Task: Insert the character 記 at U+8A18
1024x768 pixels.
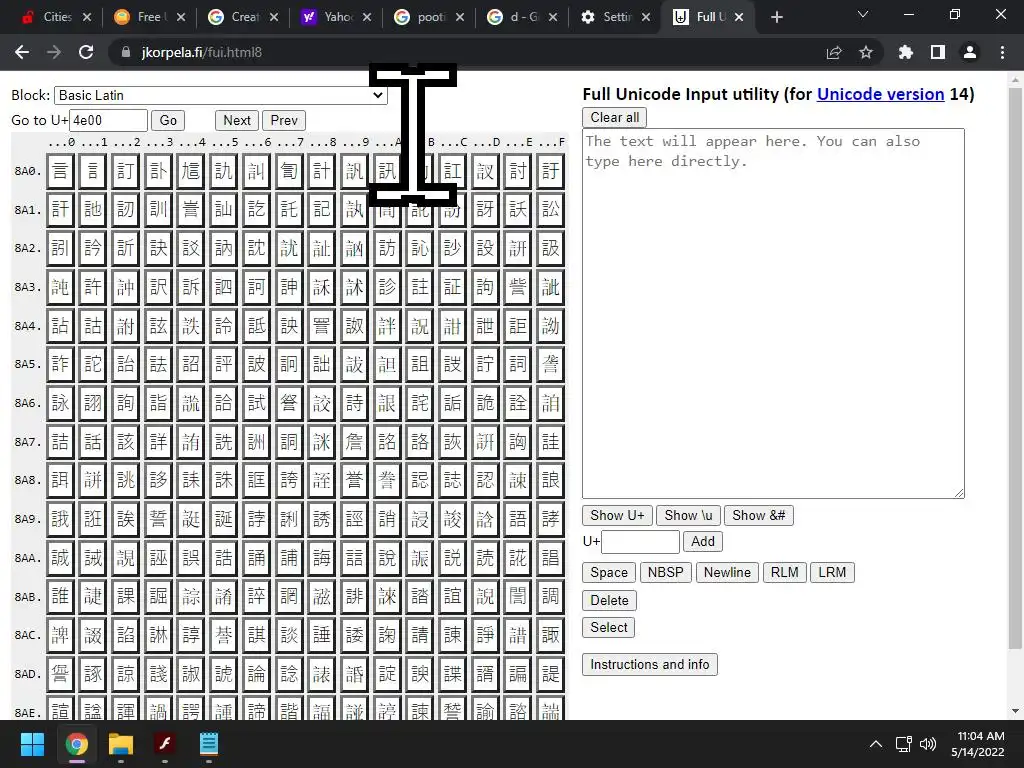Action: (321, 210)
